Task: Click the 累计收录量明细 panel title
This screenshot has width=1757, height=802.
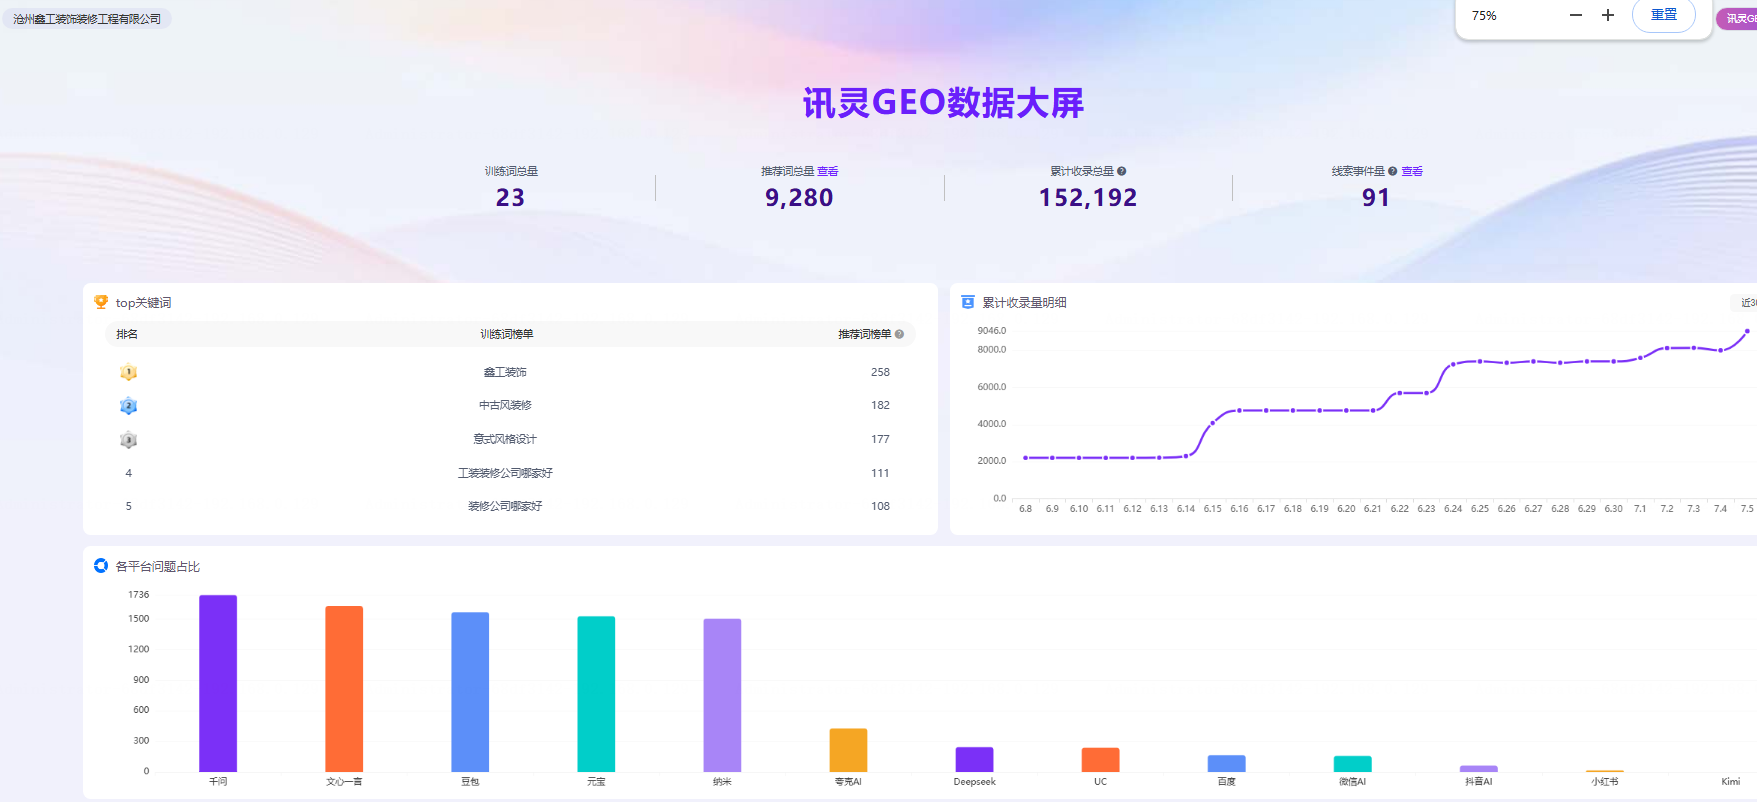Action: coord(1024,302)
